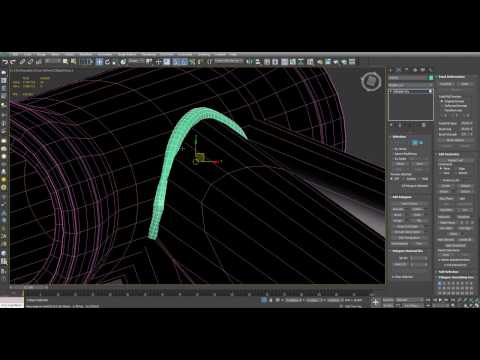Play the animation

(x=440, y=300)
